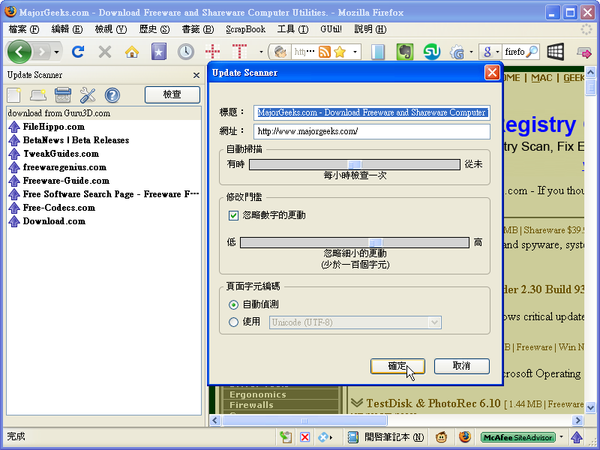The height and width of the screenshot is (450, 600).
Task: Select Free Software Search Page entry
Action: click(104, 194)
